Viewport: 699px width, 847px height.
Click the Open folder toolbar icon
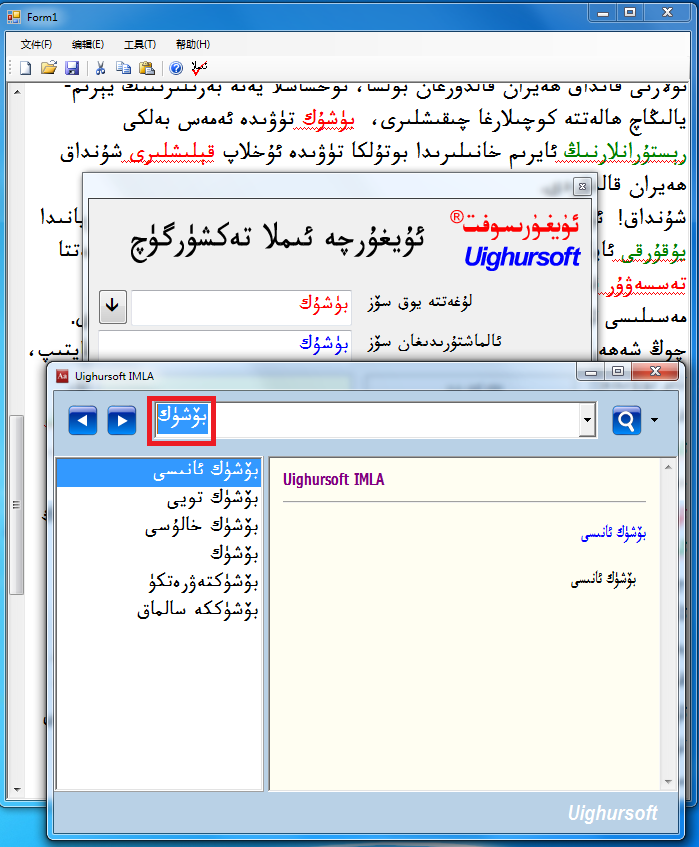point(49,68)
